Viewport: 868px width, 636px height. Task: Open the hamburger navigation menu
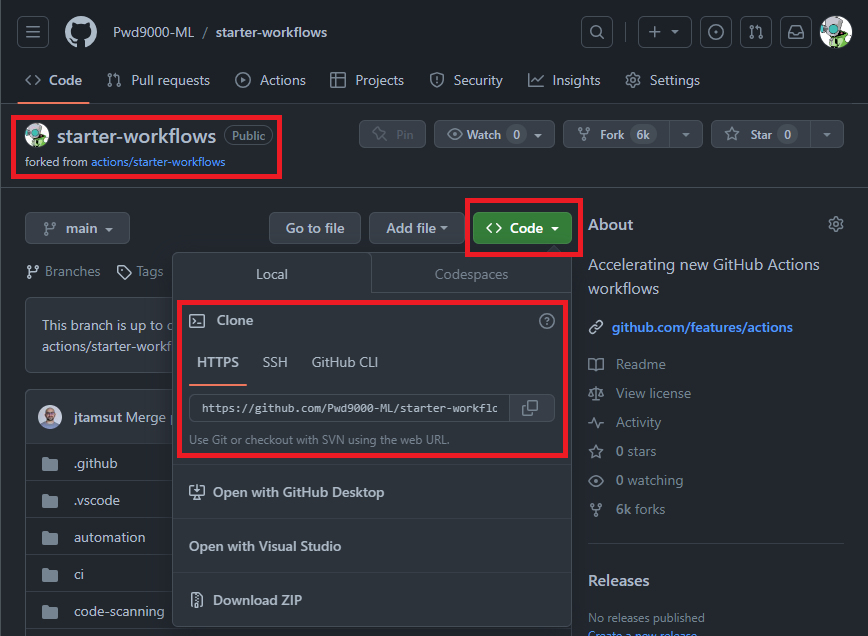tap(33, 32)
